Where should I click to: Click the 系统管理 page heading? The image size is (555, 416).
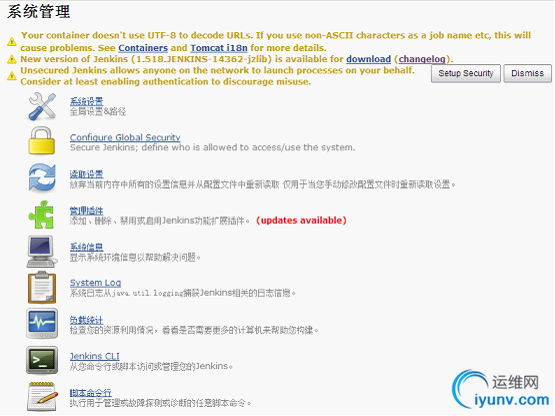[39, 12]
